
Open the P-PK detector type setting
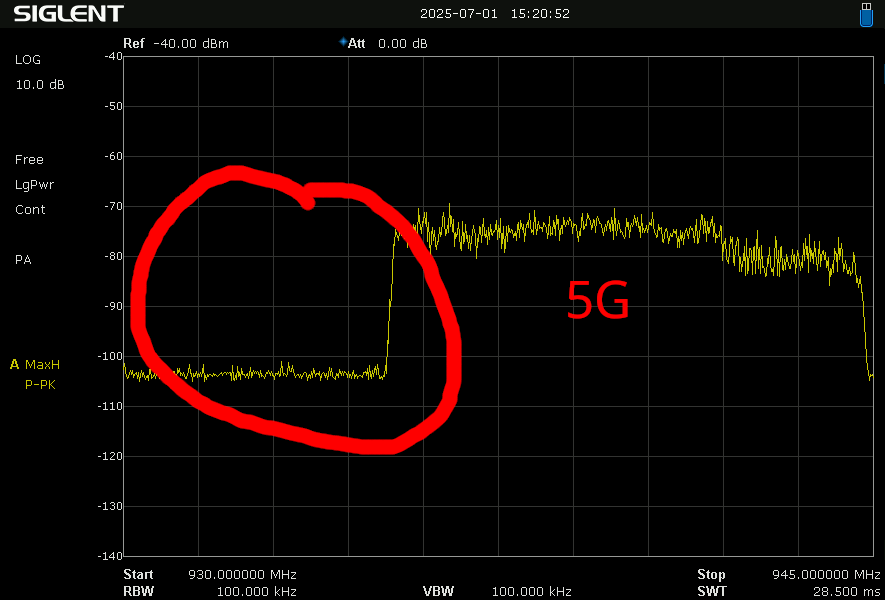pyautogui.click(x=40, y=384)
